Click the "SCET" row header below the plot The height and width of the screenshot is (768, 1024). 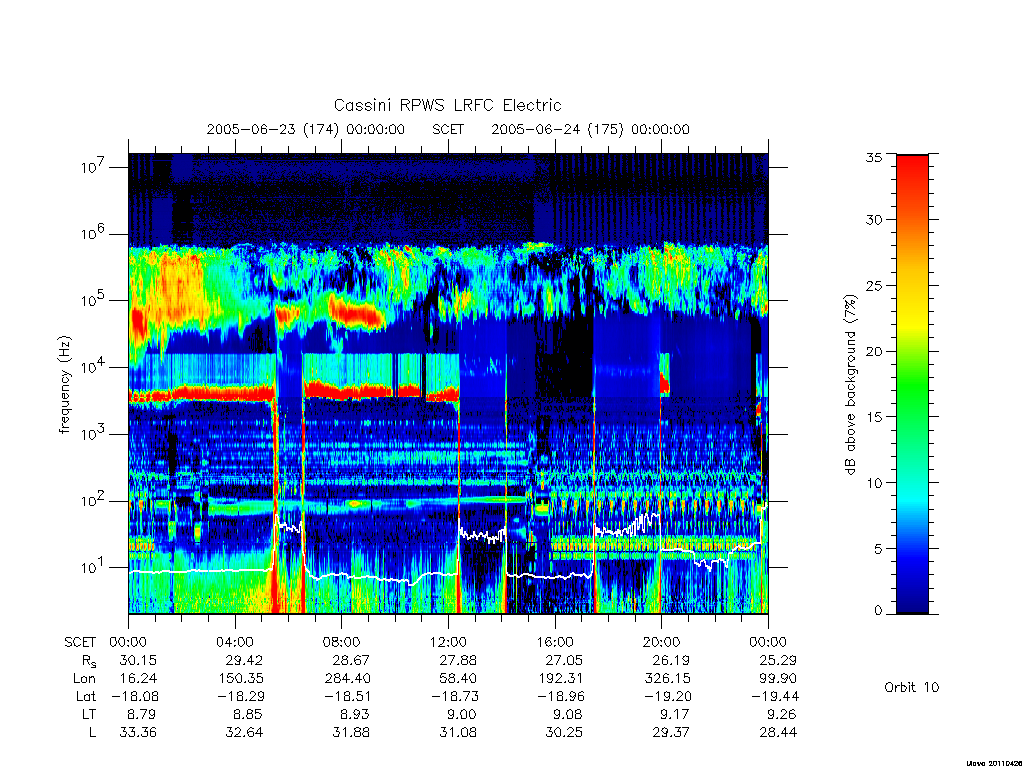pos(80,642)
